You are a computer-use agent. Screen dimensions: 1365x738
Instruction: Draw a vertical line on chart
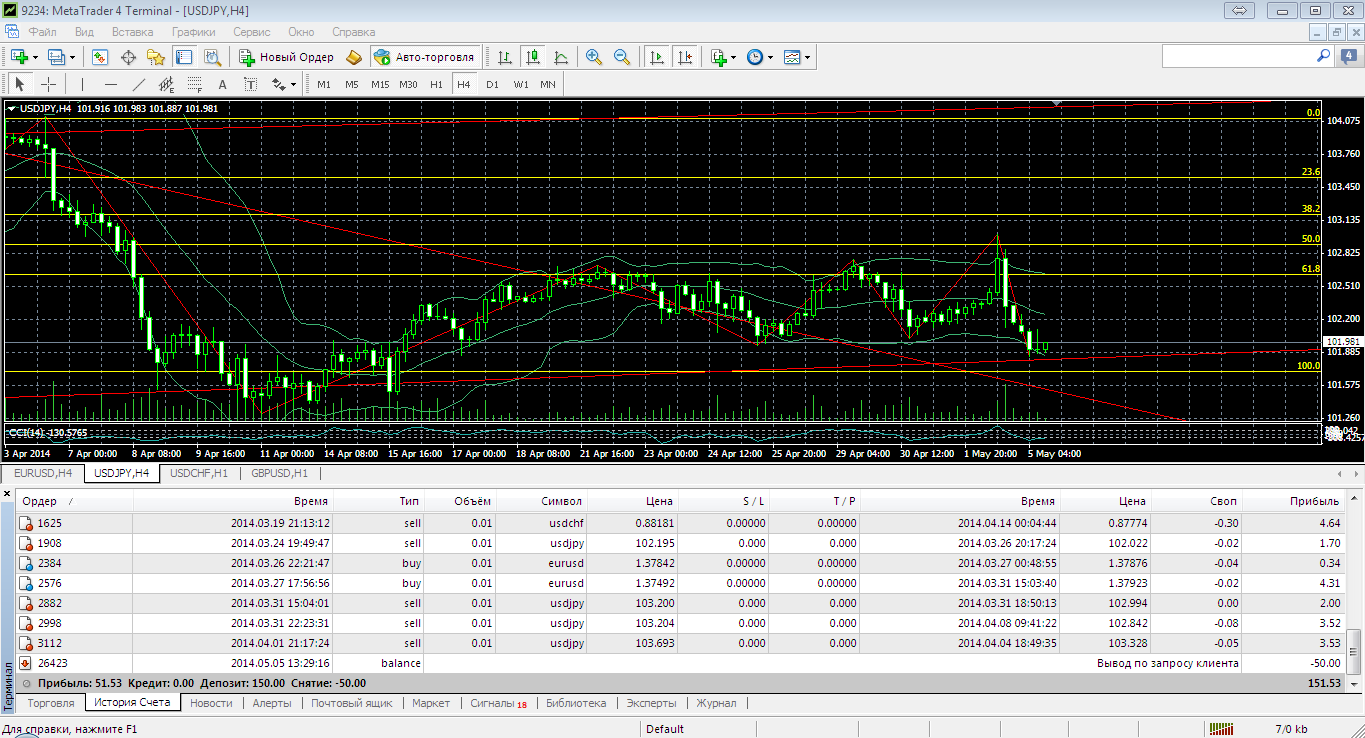[83, 84]
